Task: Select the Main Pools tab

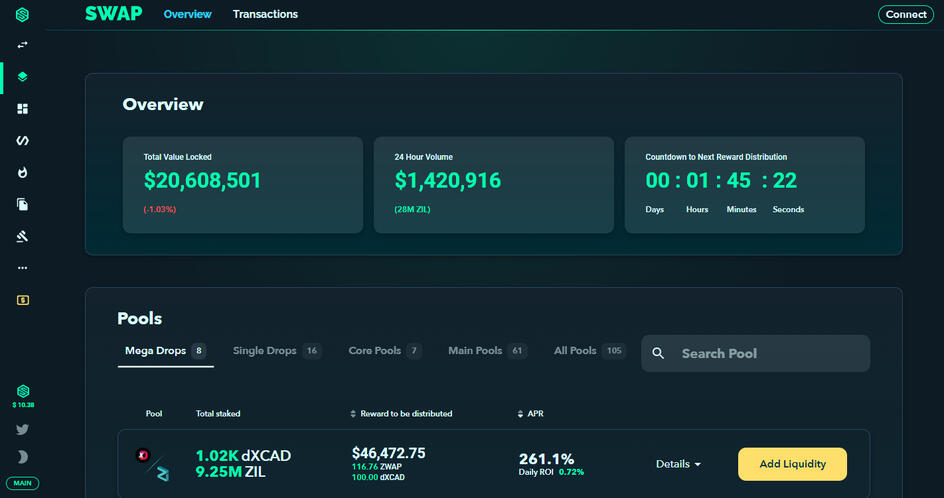Action: click(488, 350)
